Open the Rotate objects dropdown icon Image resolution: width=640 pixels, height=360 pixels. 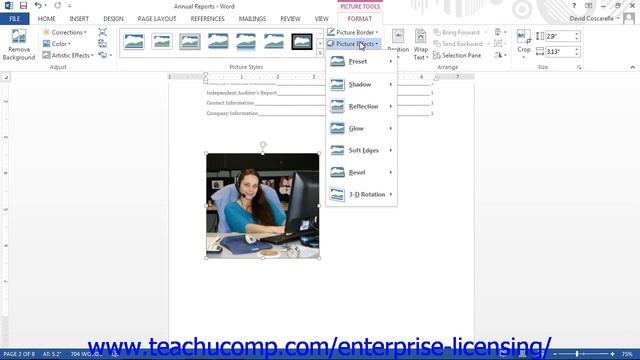tap(500, 55)
